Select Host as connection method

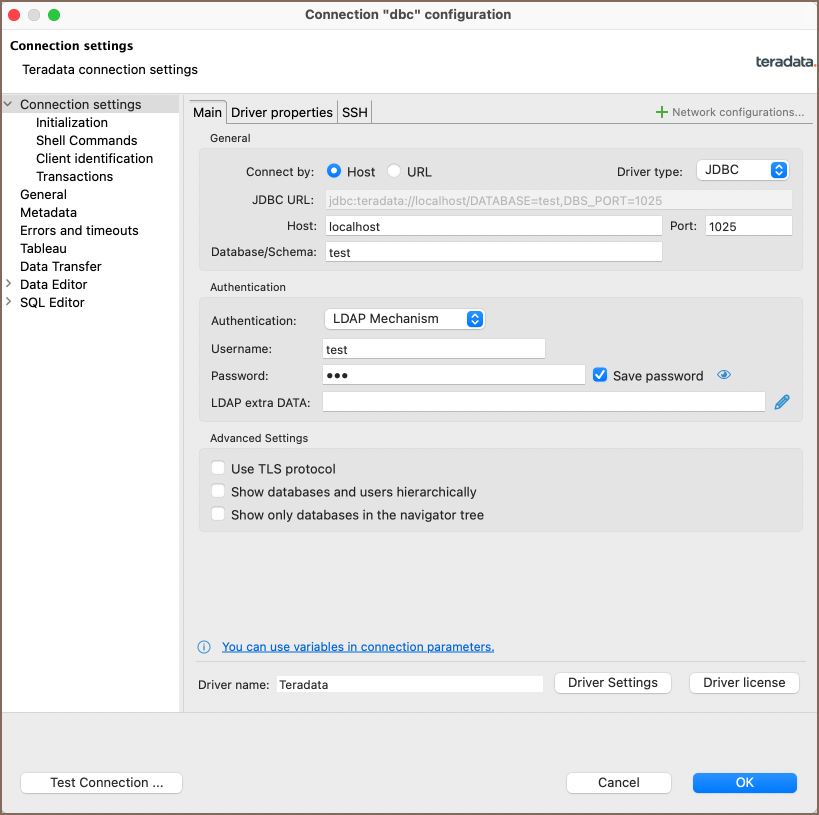tap(335, 171)
